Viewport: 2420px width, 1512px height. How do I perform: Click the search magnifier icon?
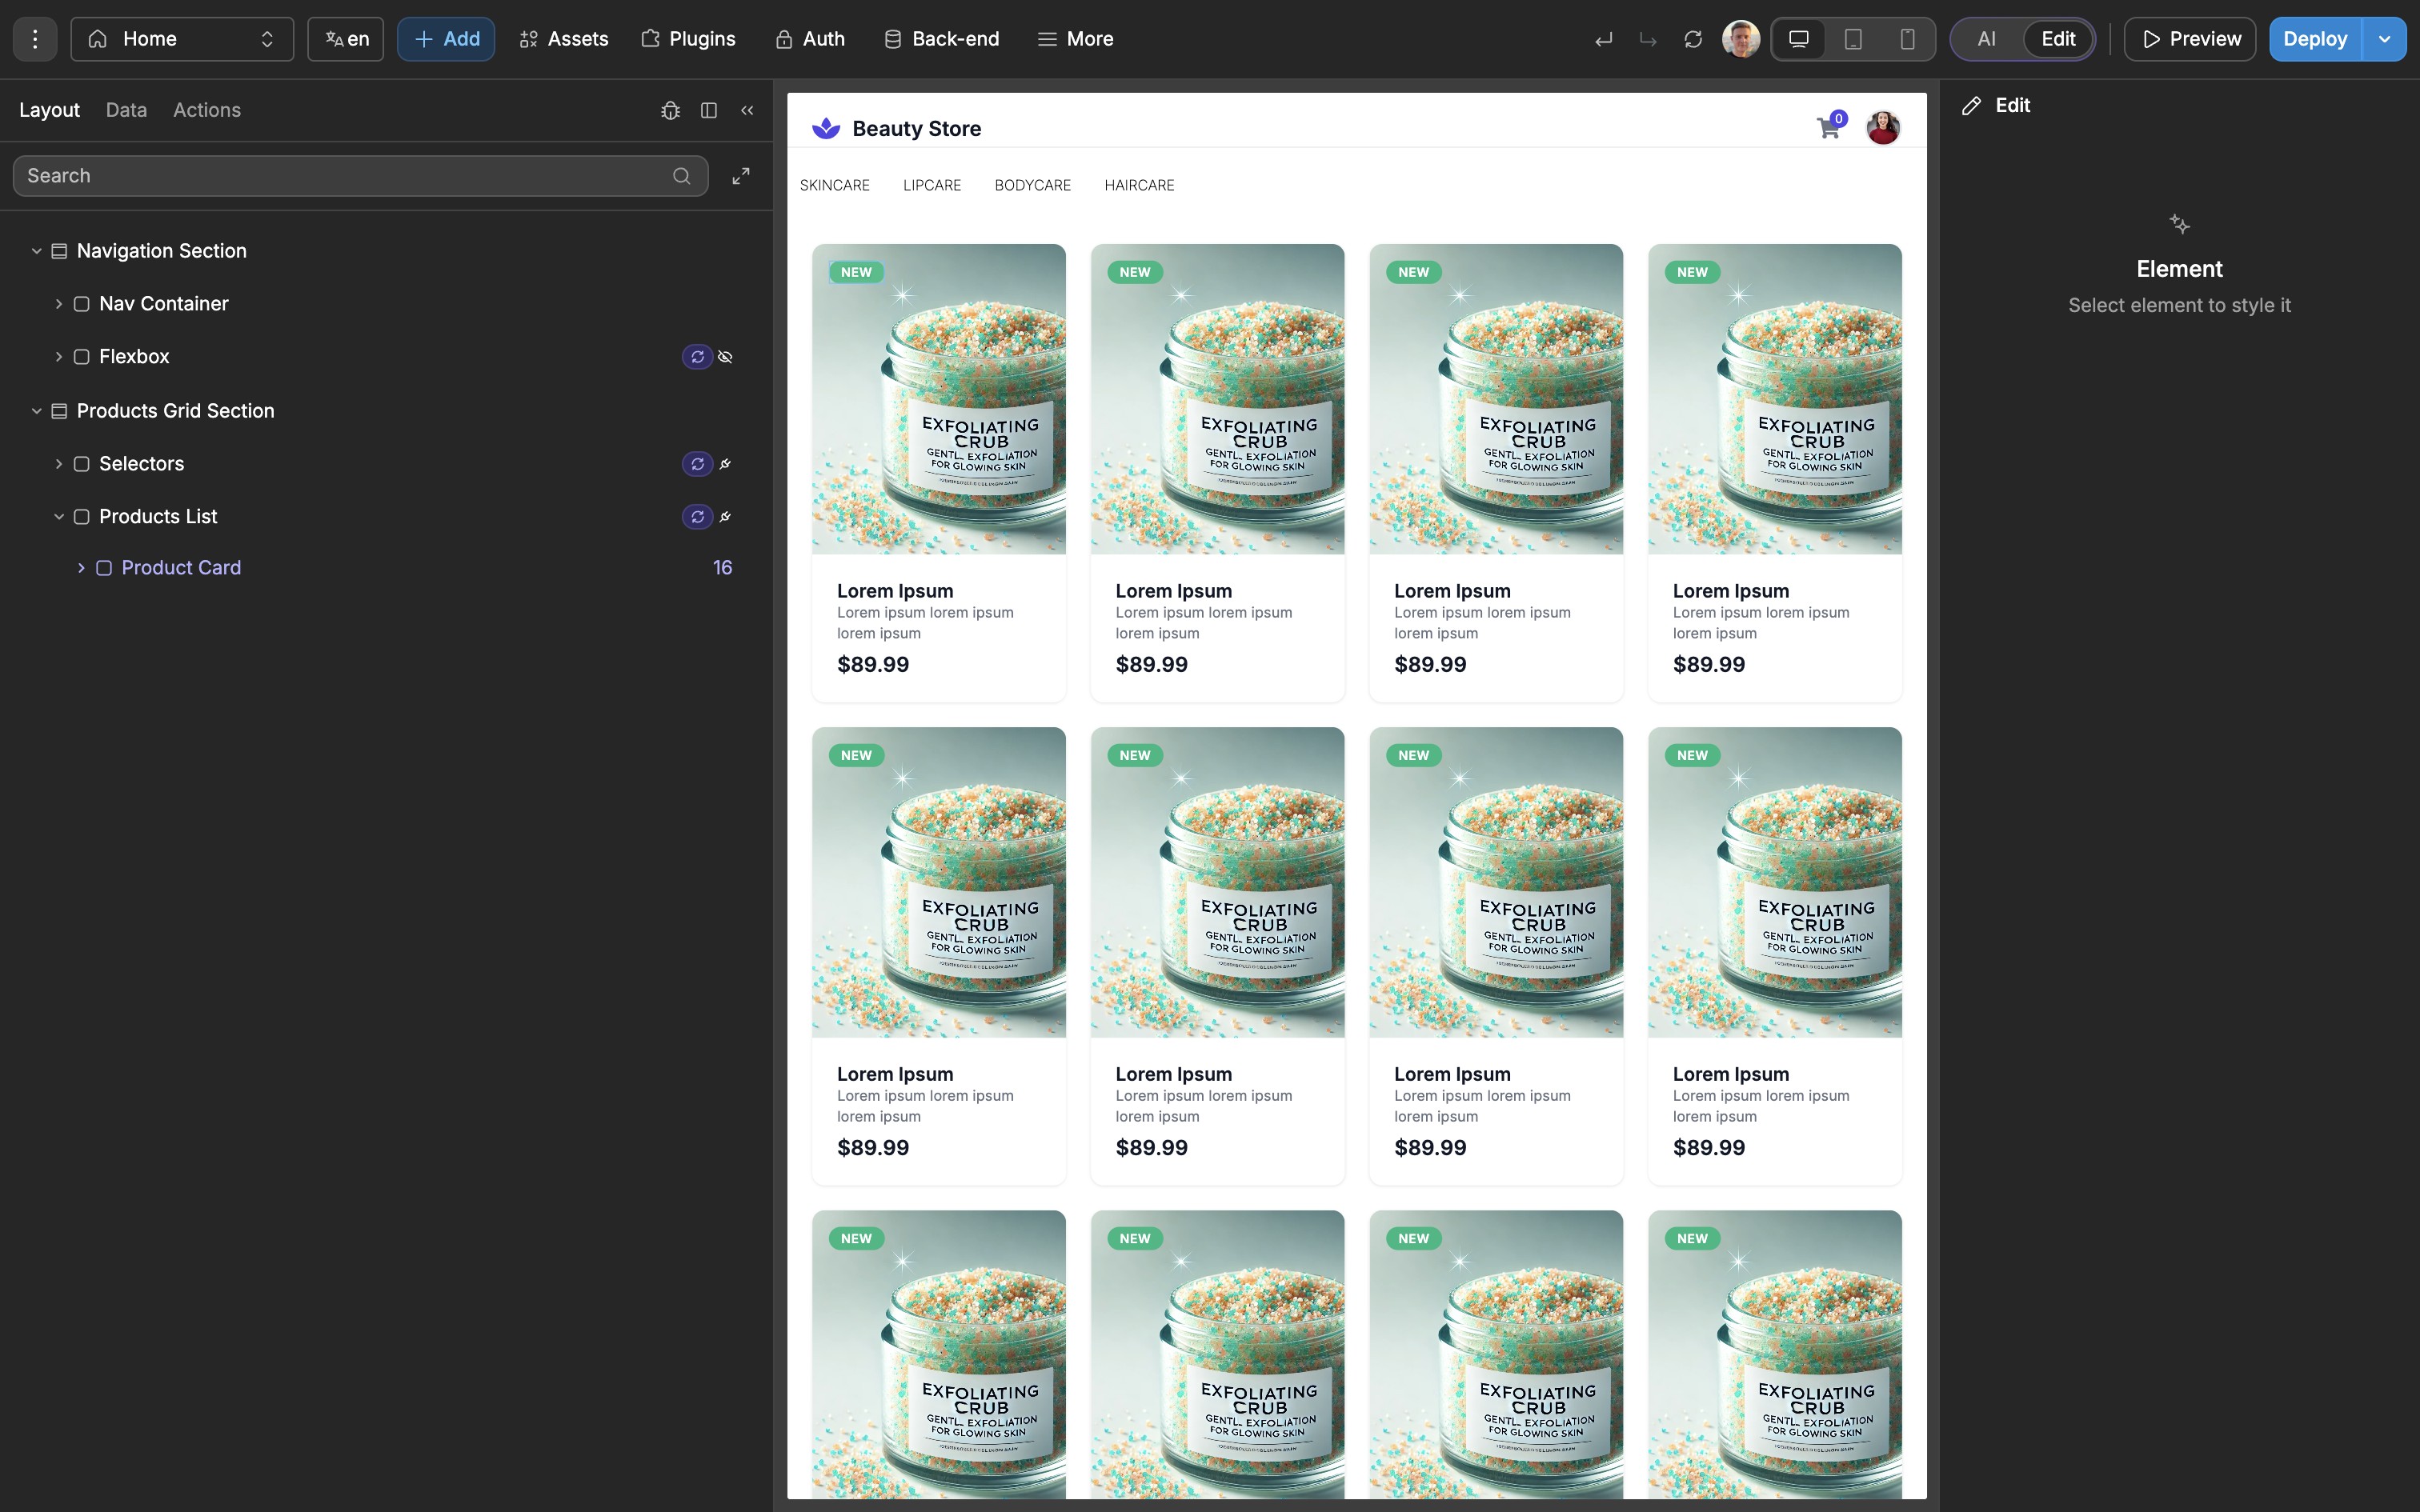coord(682,176)
